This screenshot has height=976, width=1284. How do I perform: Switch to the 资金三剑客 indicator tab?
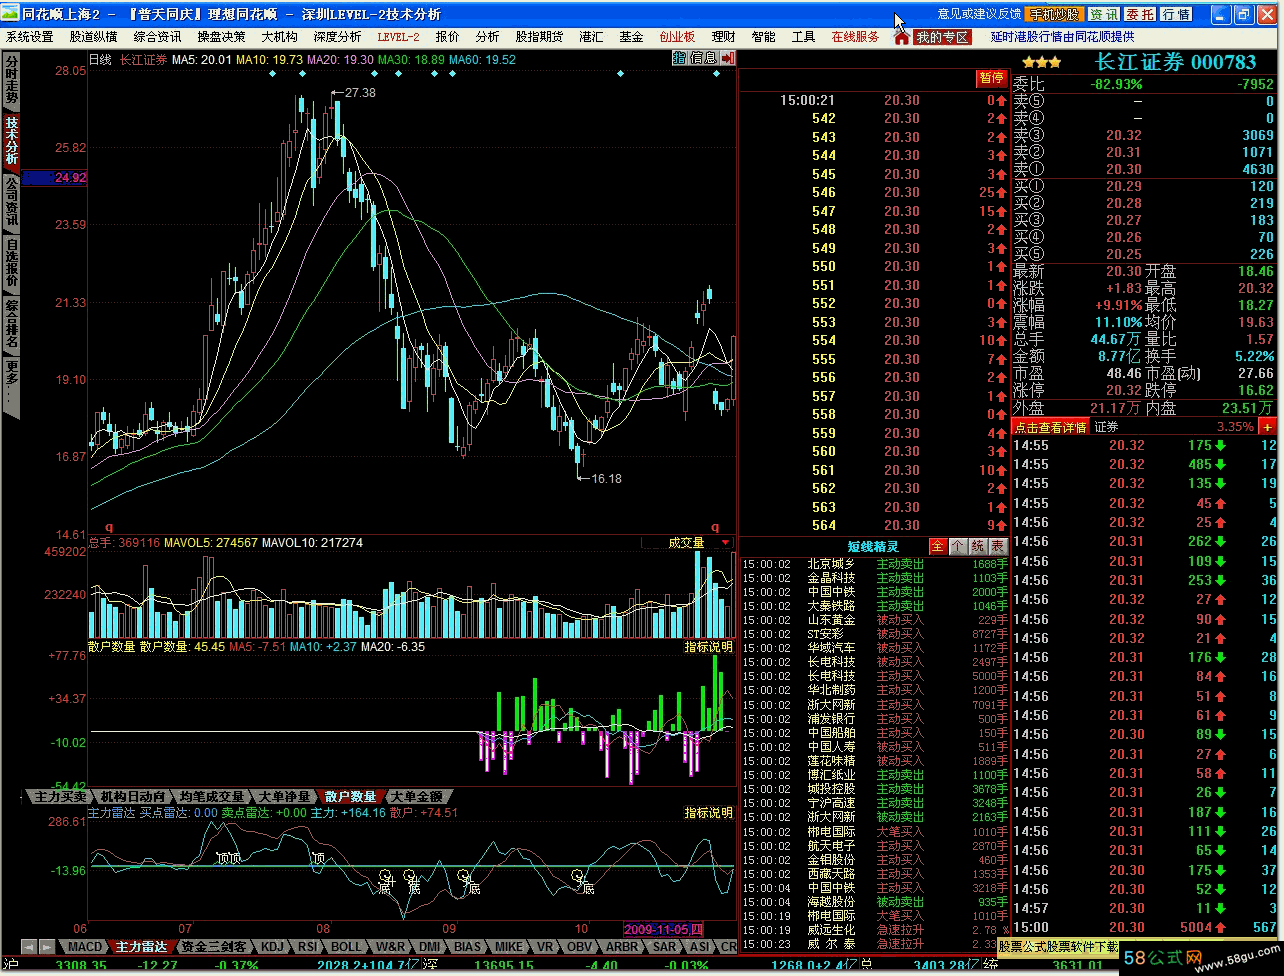click(212, 946)
